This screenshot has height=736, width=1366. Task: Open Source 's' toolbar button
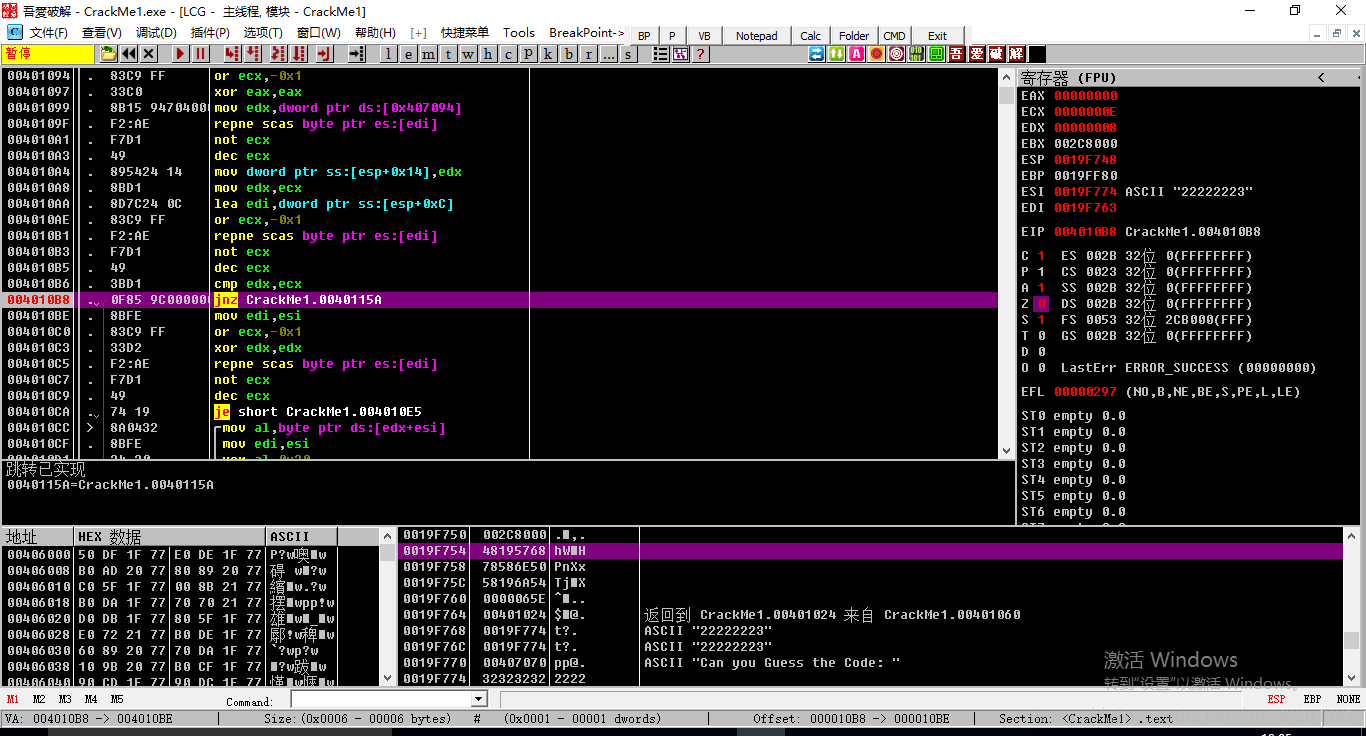[628, 54]
